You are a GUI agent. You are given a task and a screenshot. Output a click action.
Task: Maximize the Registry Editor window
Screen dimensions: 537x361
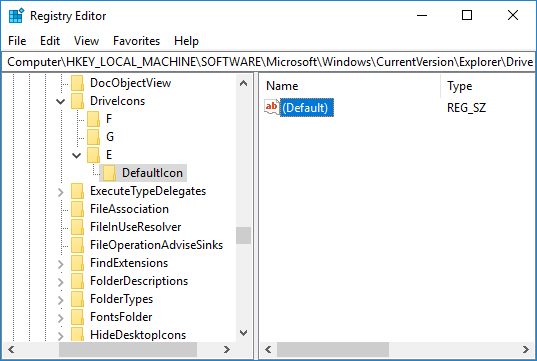point(467,15)
